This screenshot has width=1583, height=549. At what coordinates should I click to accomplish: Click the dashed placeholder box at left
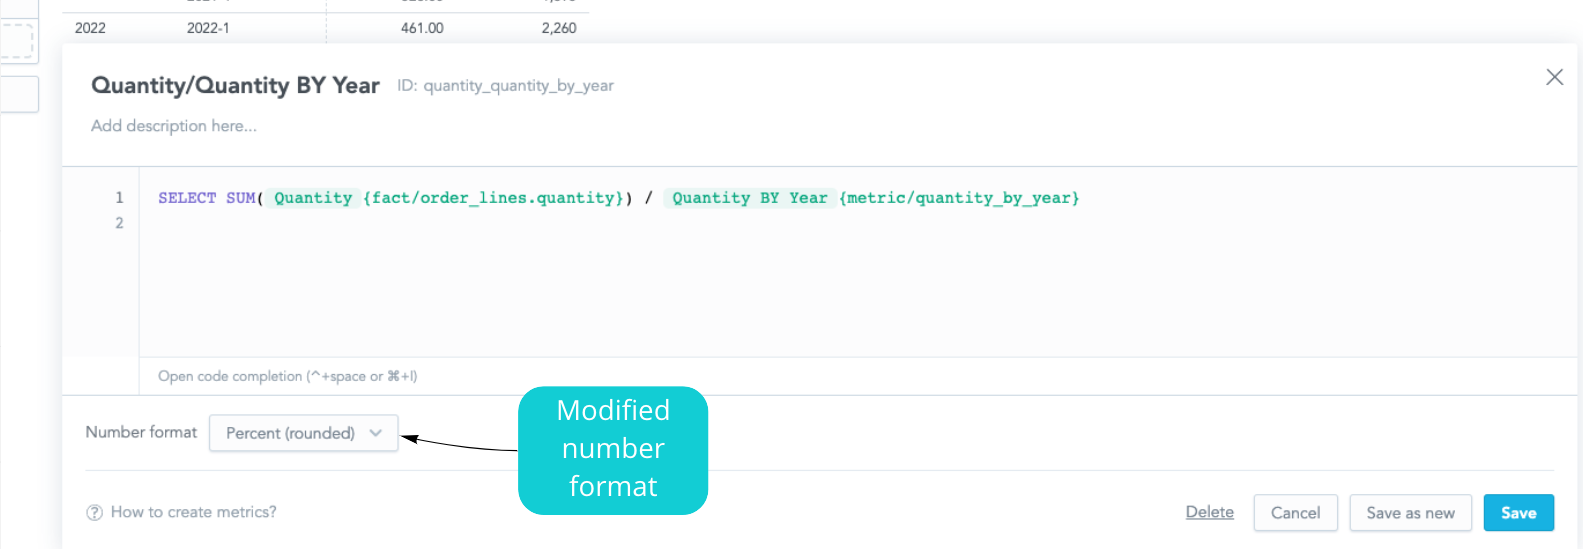pos(18,41)
